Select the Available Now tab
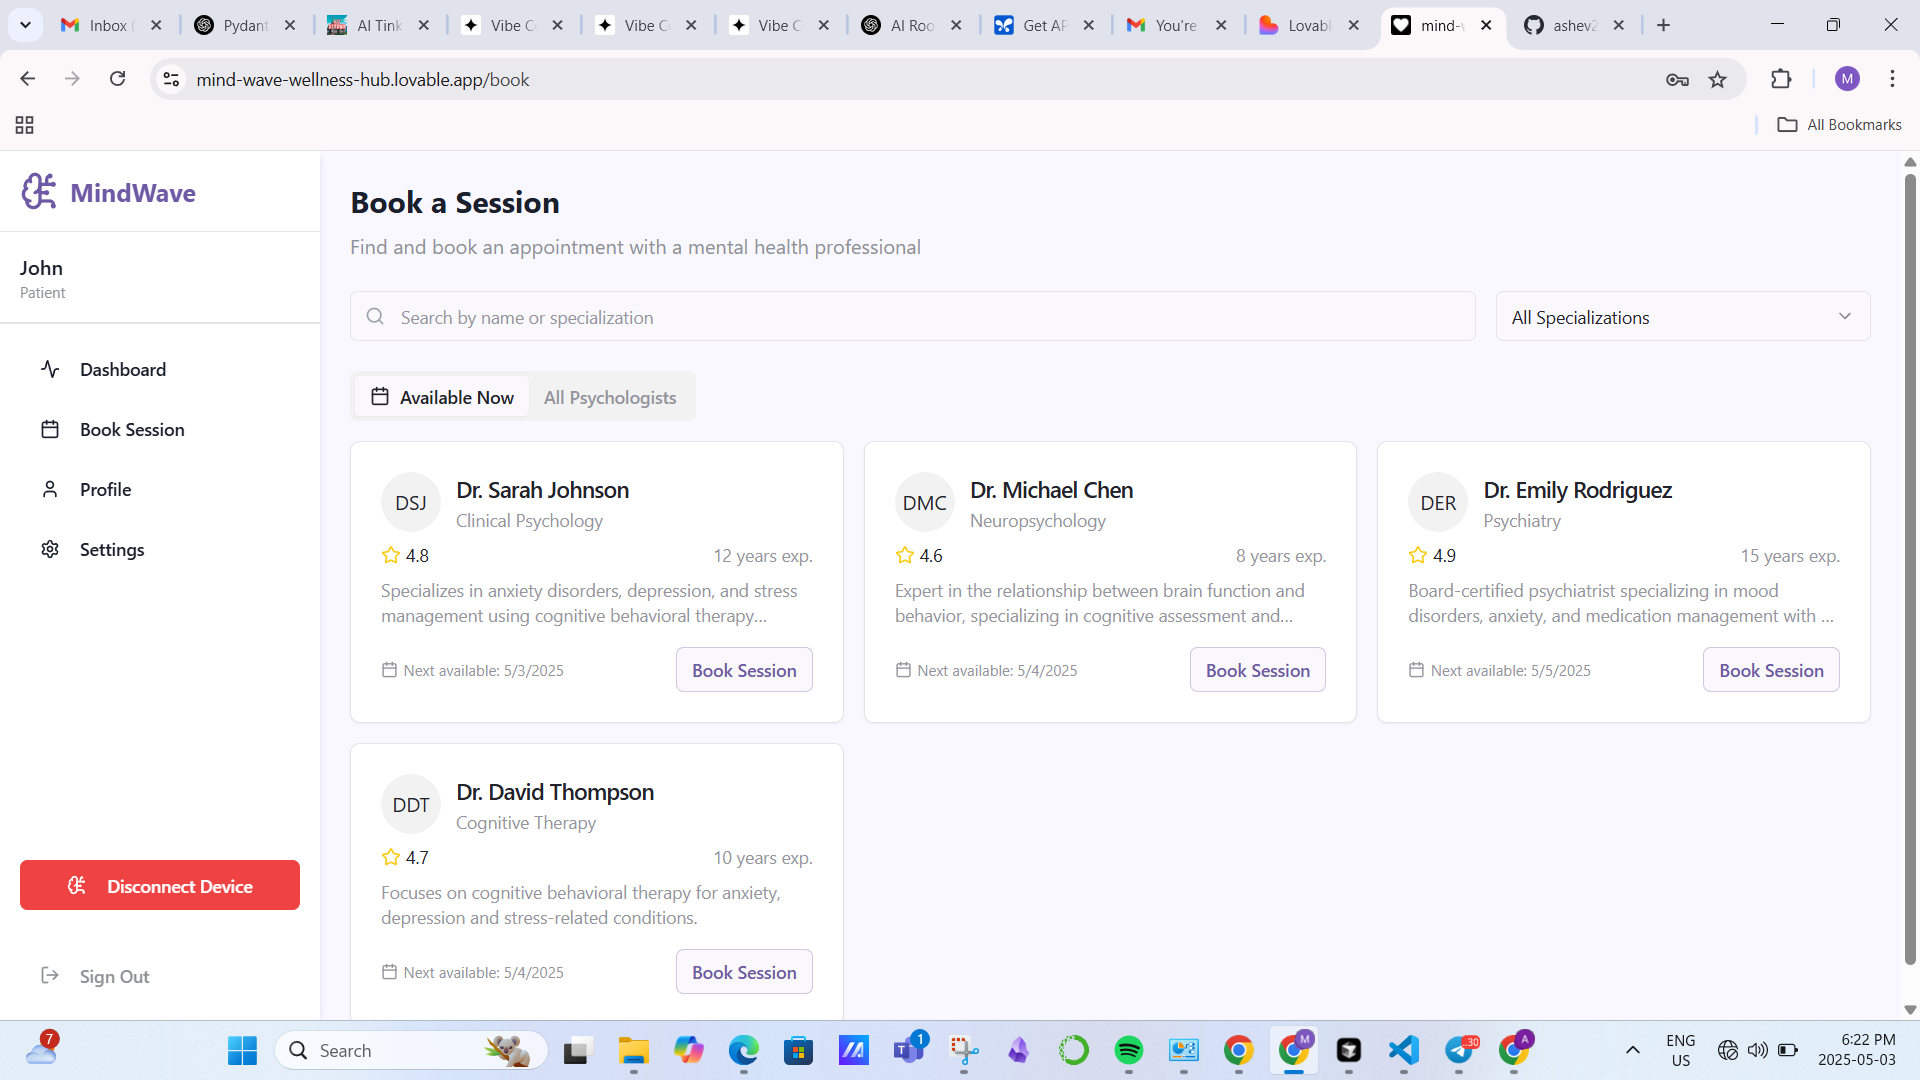The width and height of the screenshot is (1920, 1080). 442,398
